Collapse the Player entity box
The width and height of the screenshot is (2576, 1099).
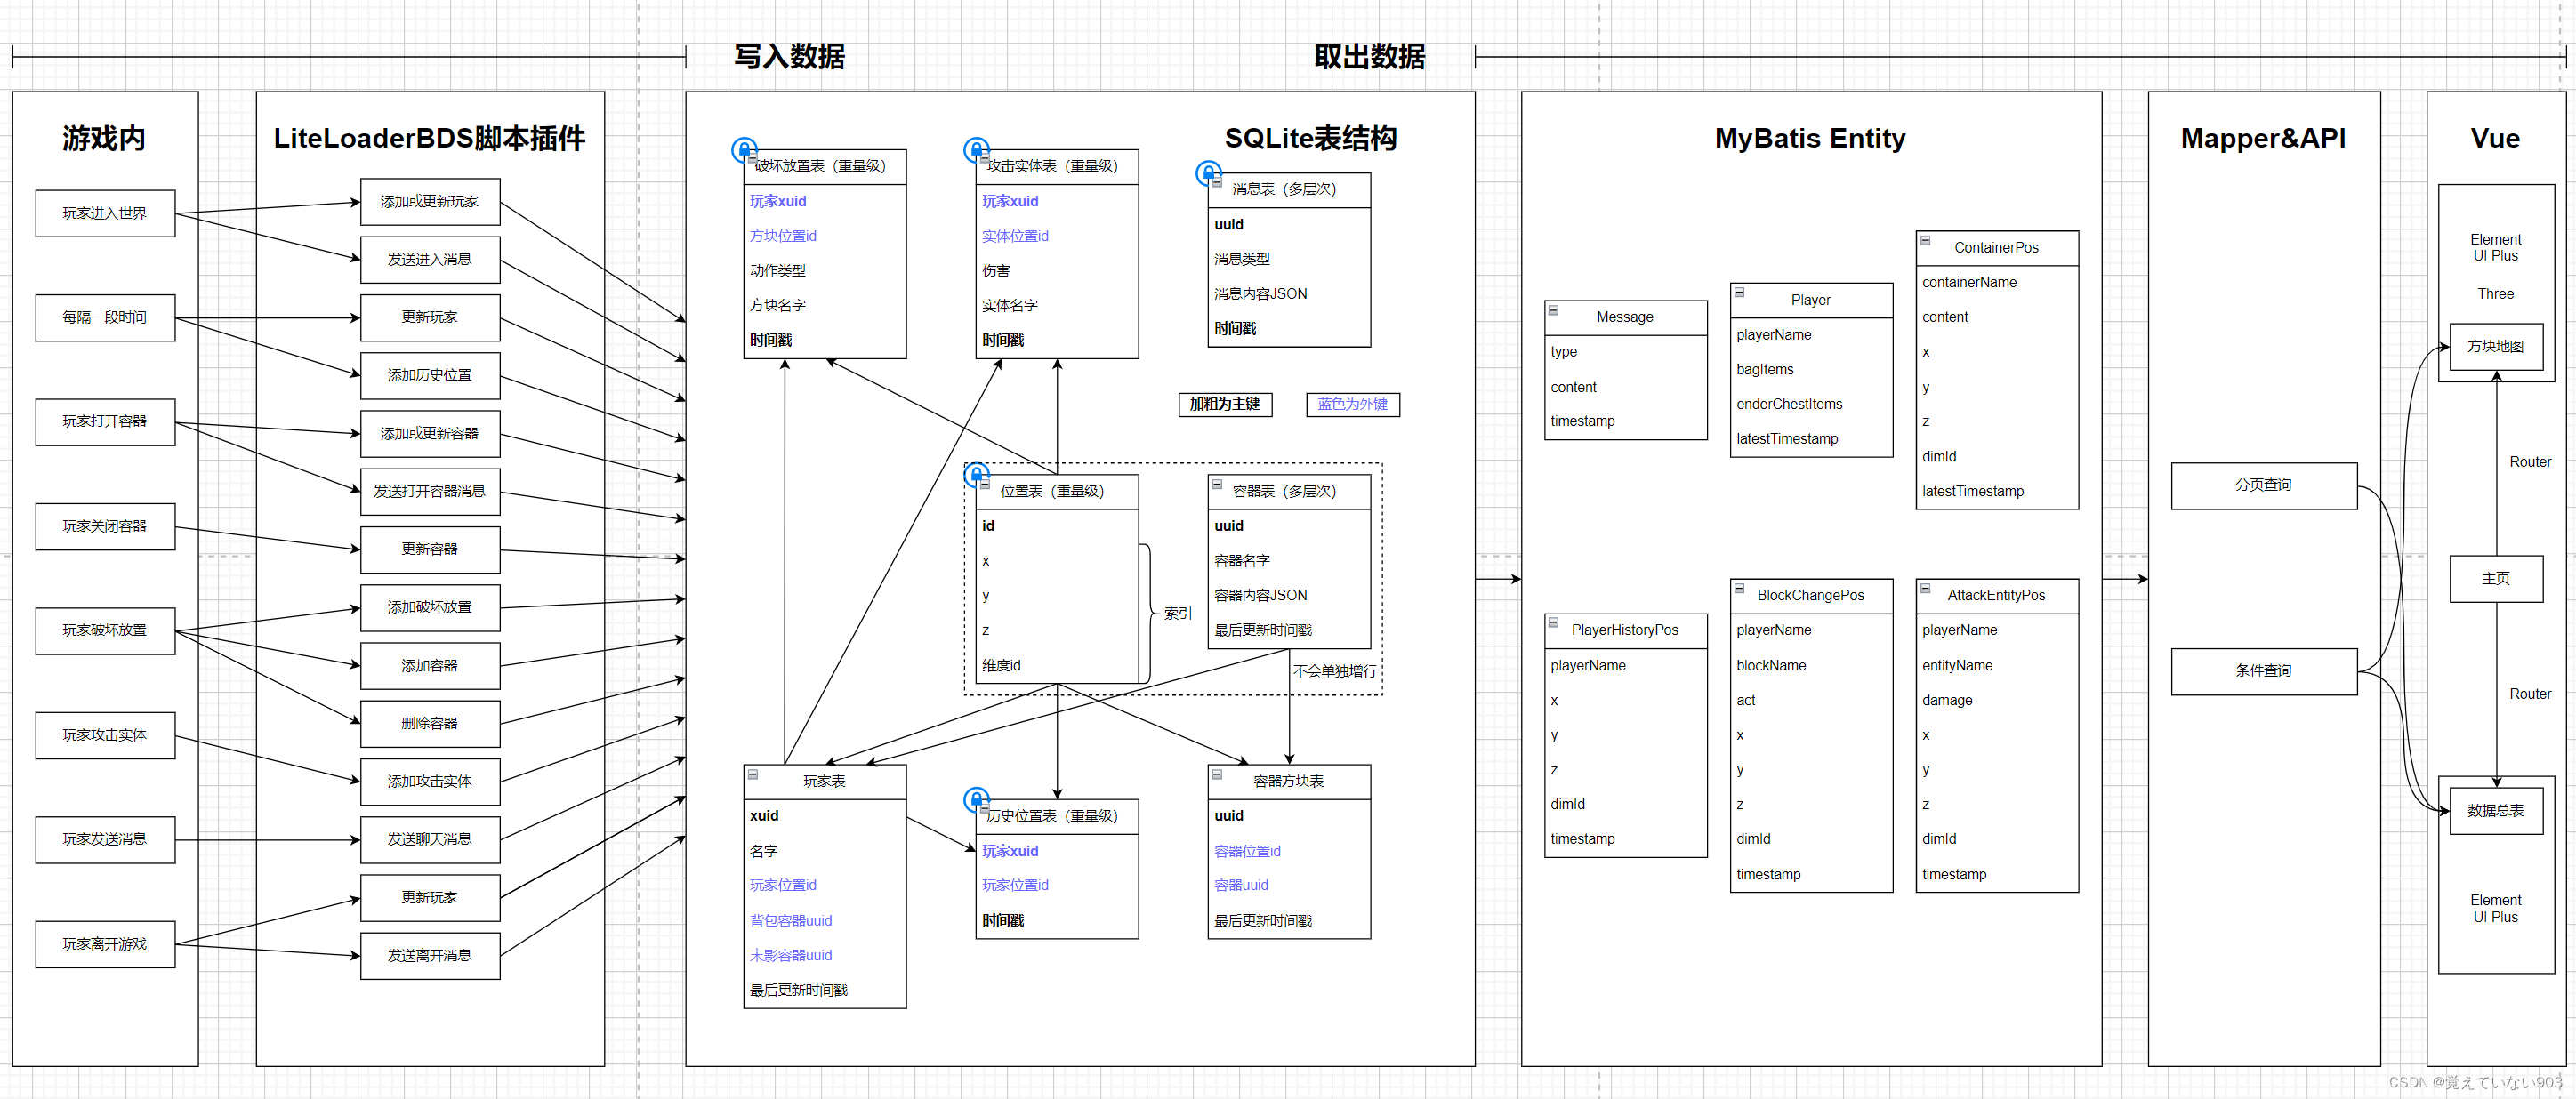pos(1739,292)
